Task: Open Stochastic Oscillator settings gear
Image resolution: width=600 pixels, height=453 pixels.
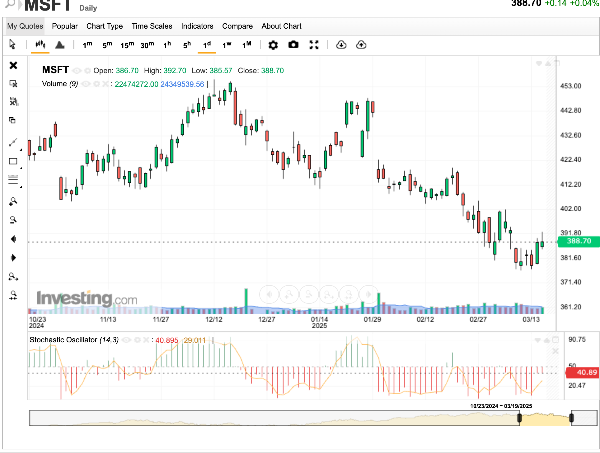Action: click(x=137, y=340)
